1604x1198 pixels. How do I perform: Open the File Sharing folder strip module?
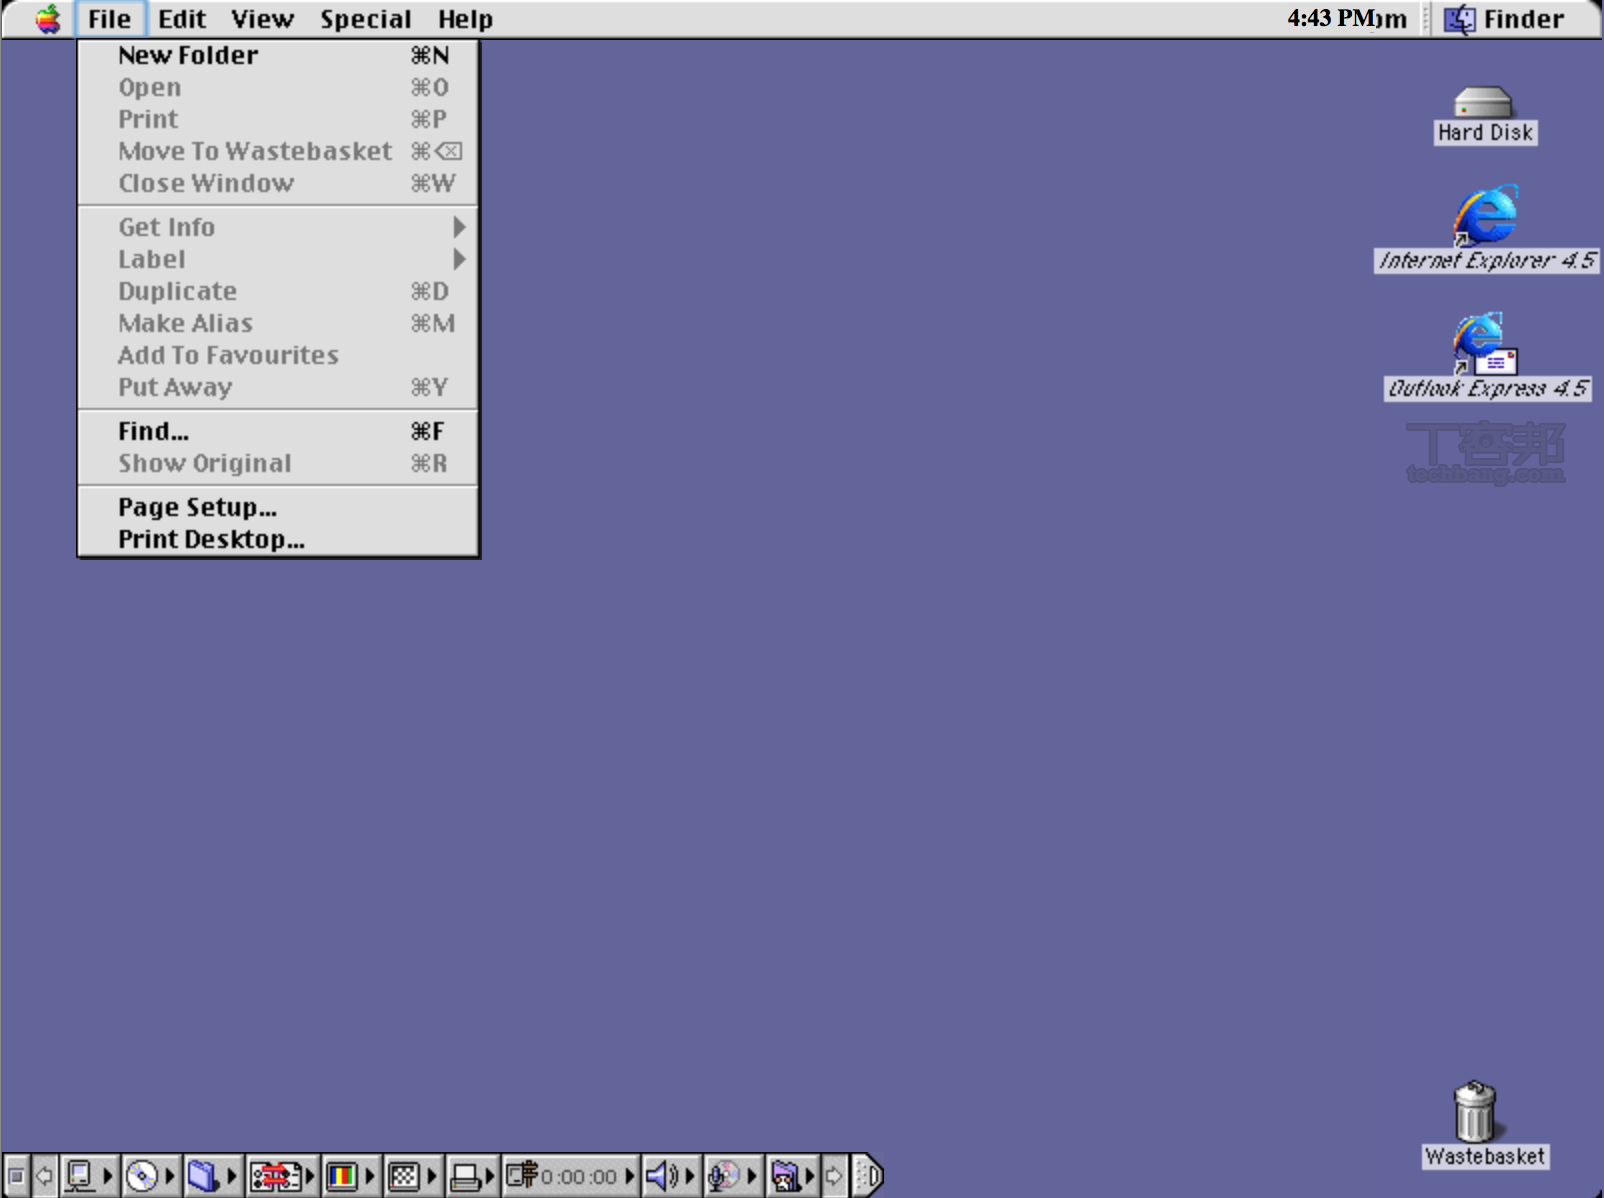(x=203, y=1176)
